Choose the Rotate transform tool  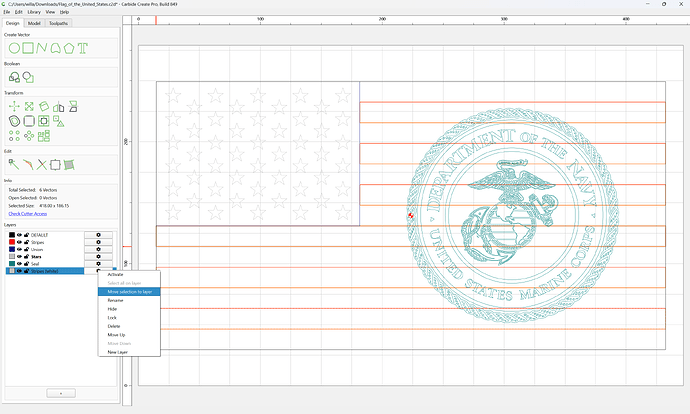pyautogui.click(x=44, y=106)
